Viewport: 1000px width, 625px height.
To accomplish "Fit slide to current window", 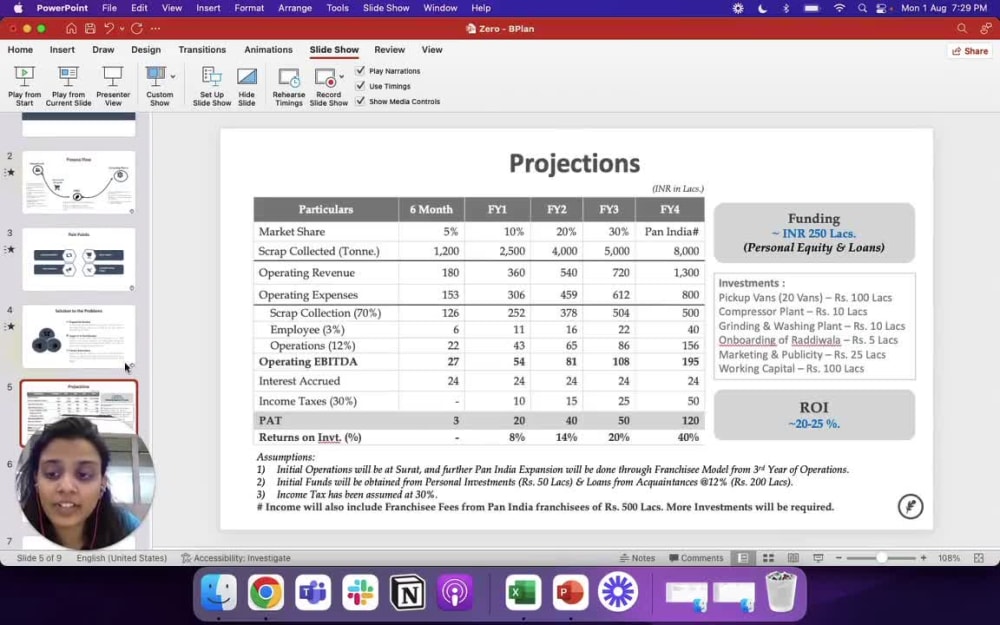I will pos(979,558).
